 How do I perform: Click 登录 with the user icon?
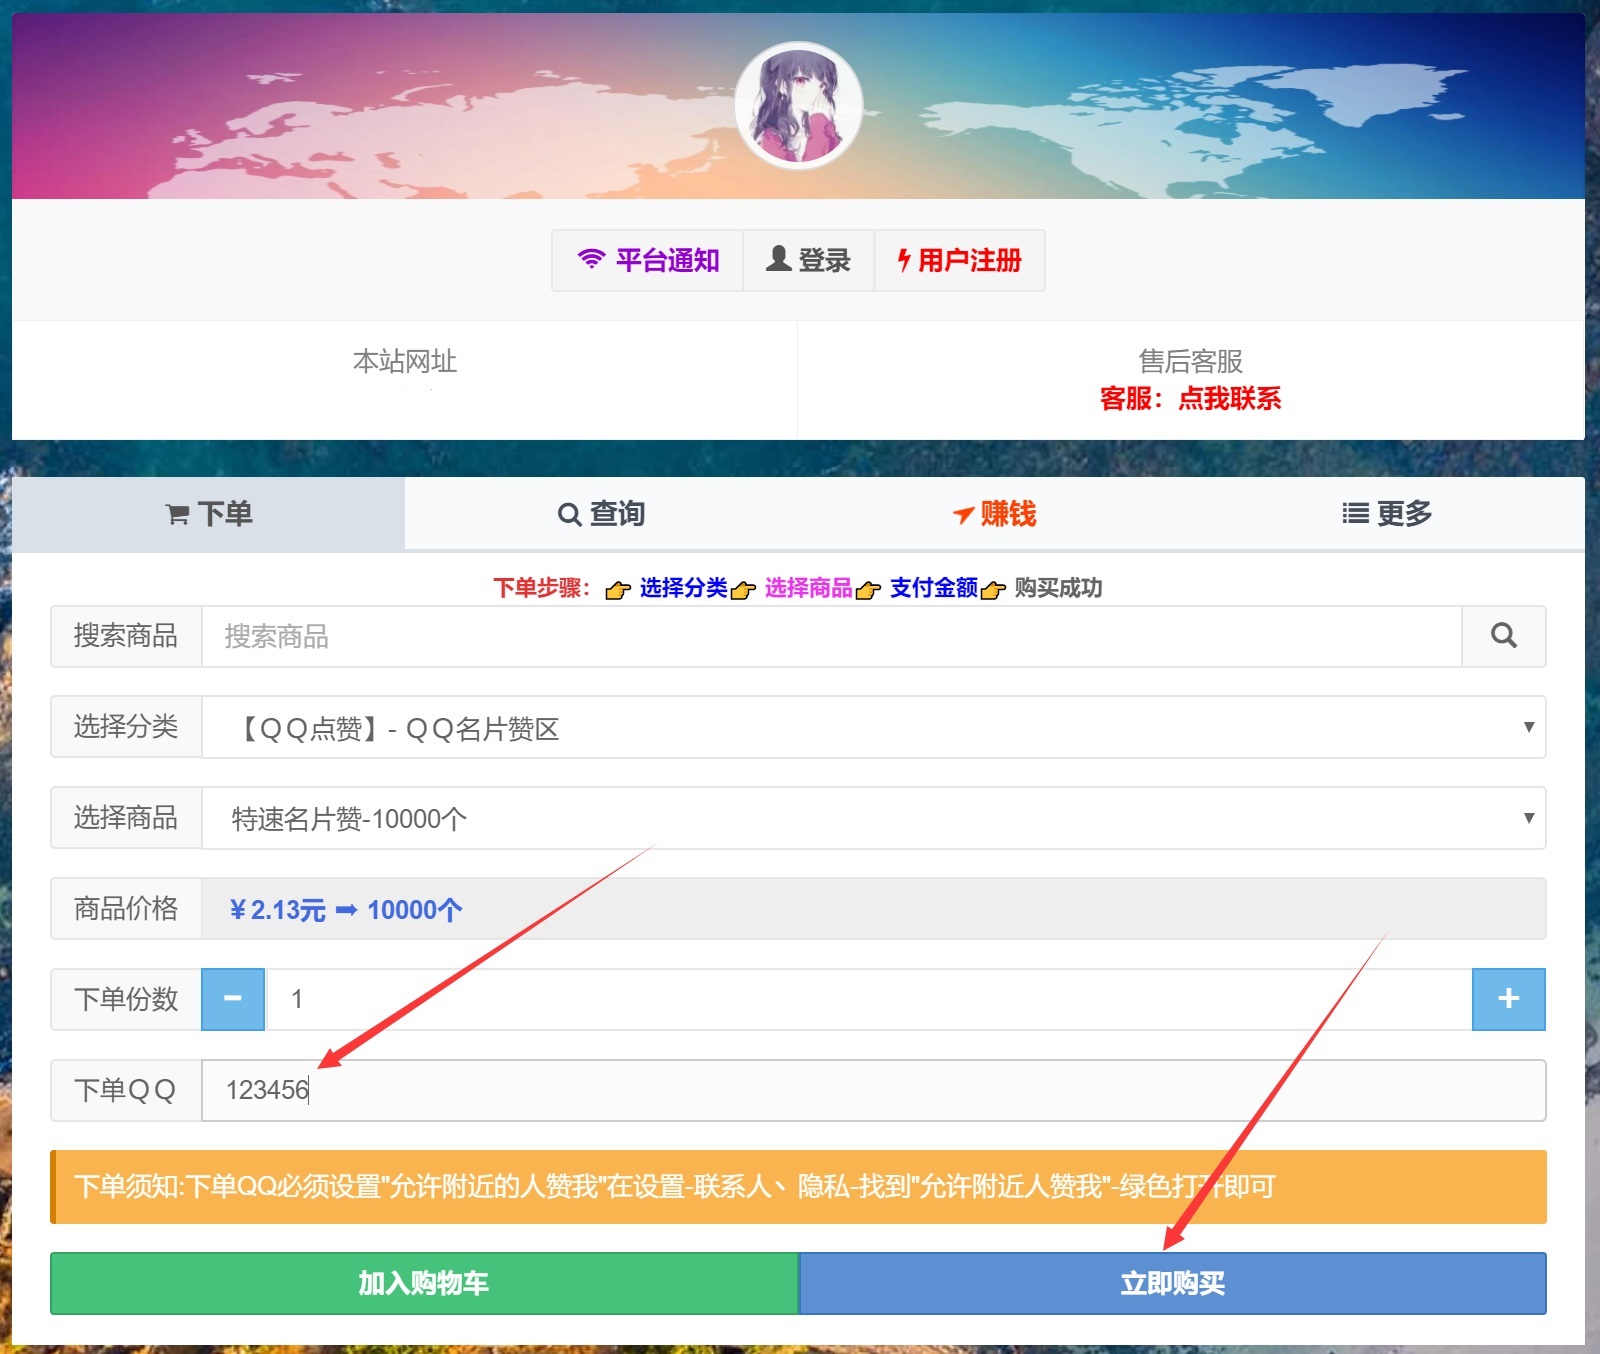coord(808,261)
